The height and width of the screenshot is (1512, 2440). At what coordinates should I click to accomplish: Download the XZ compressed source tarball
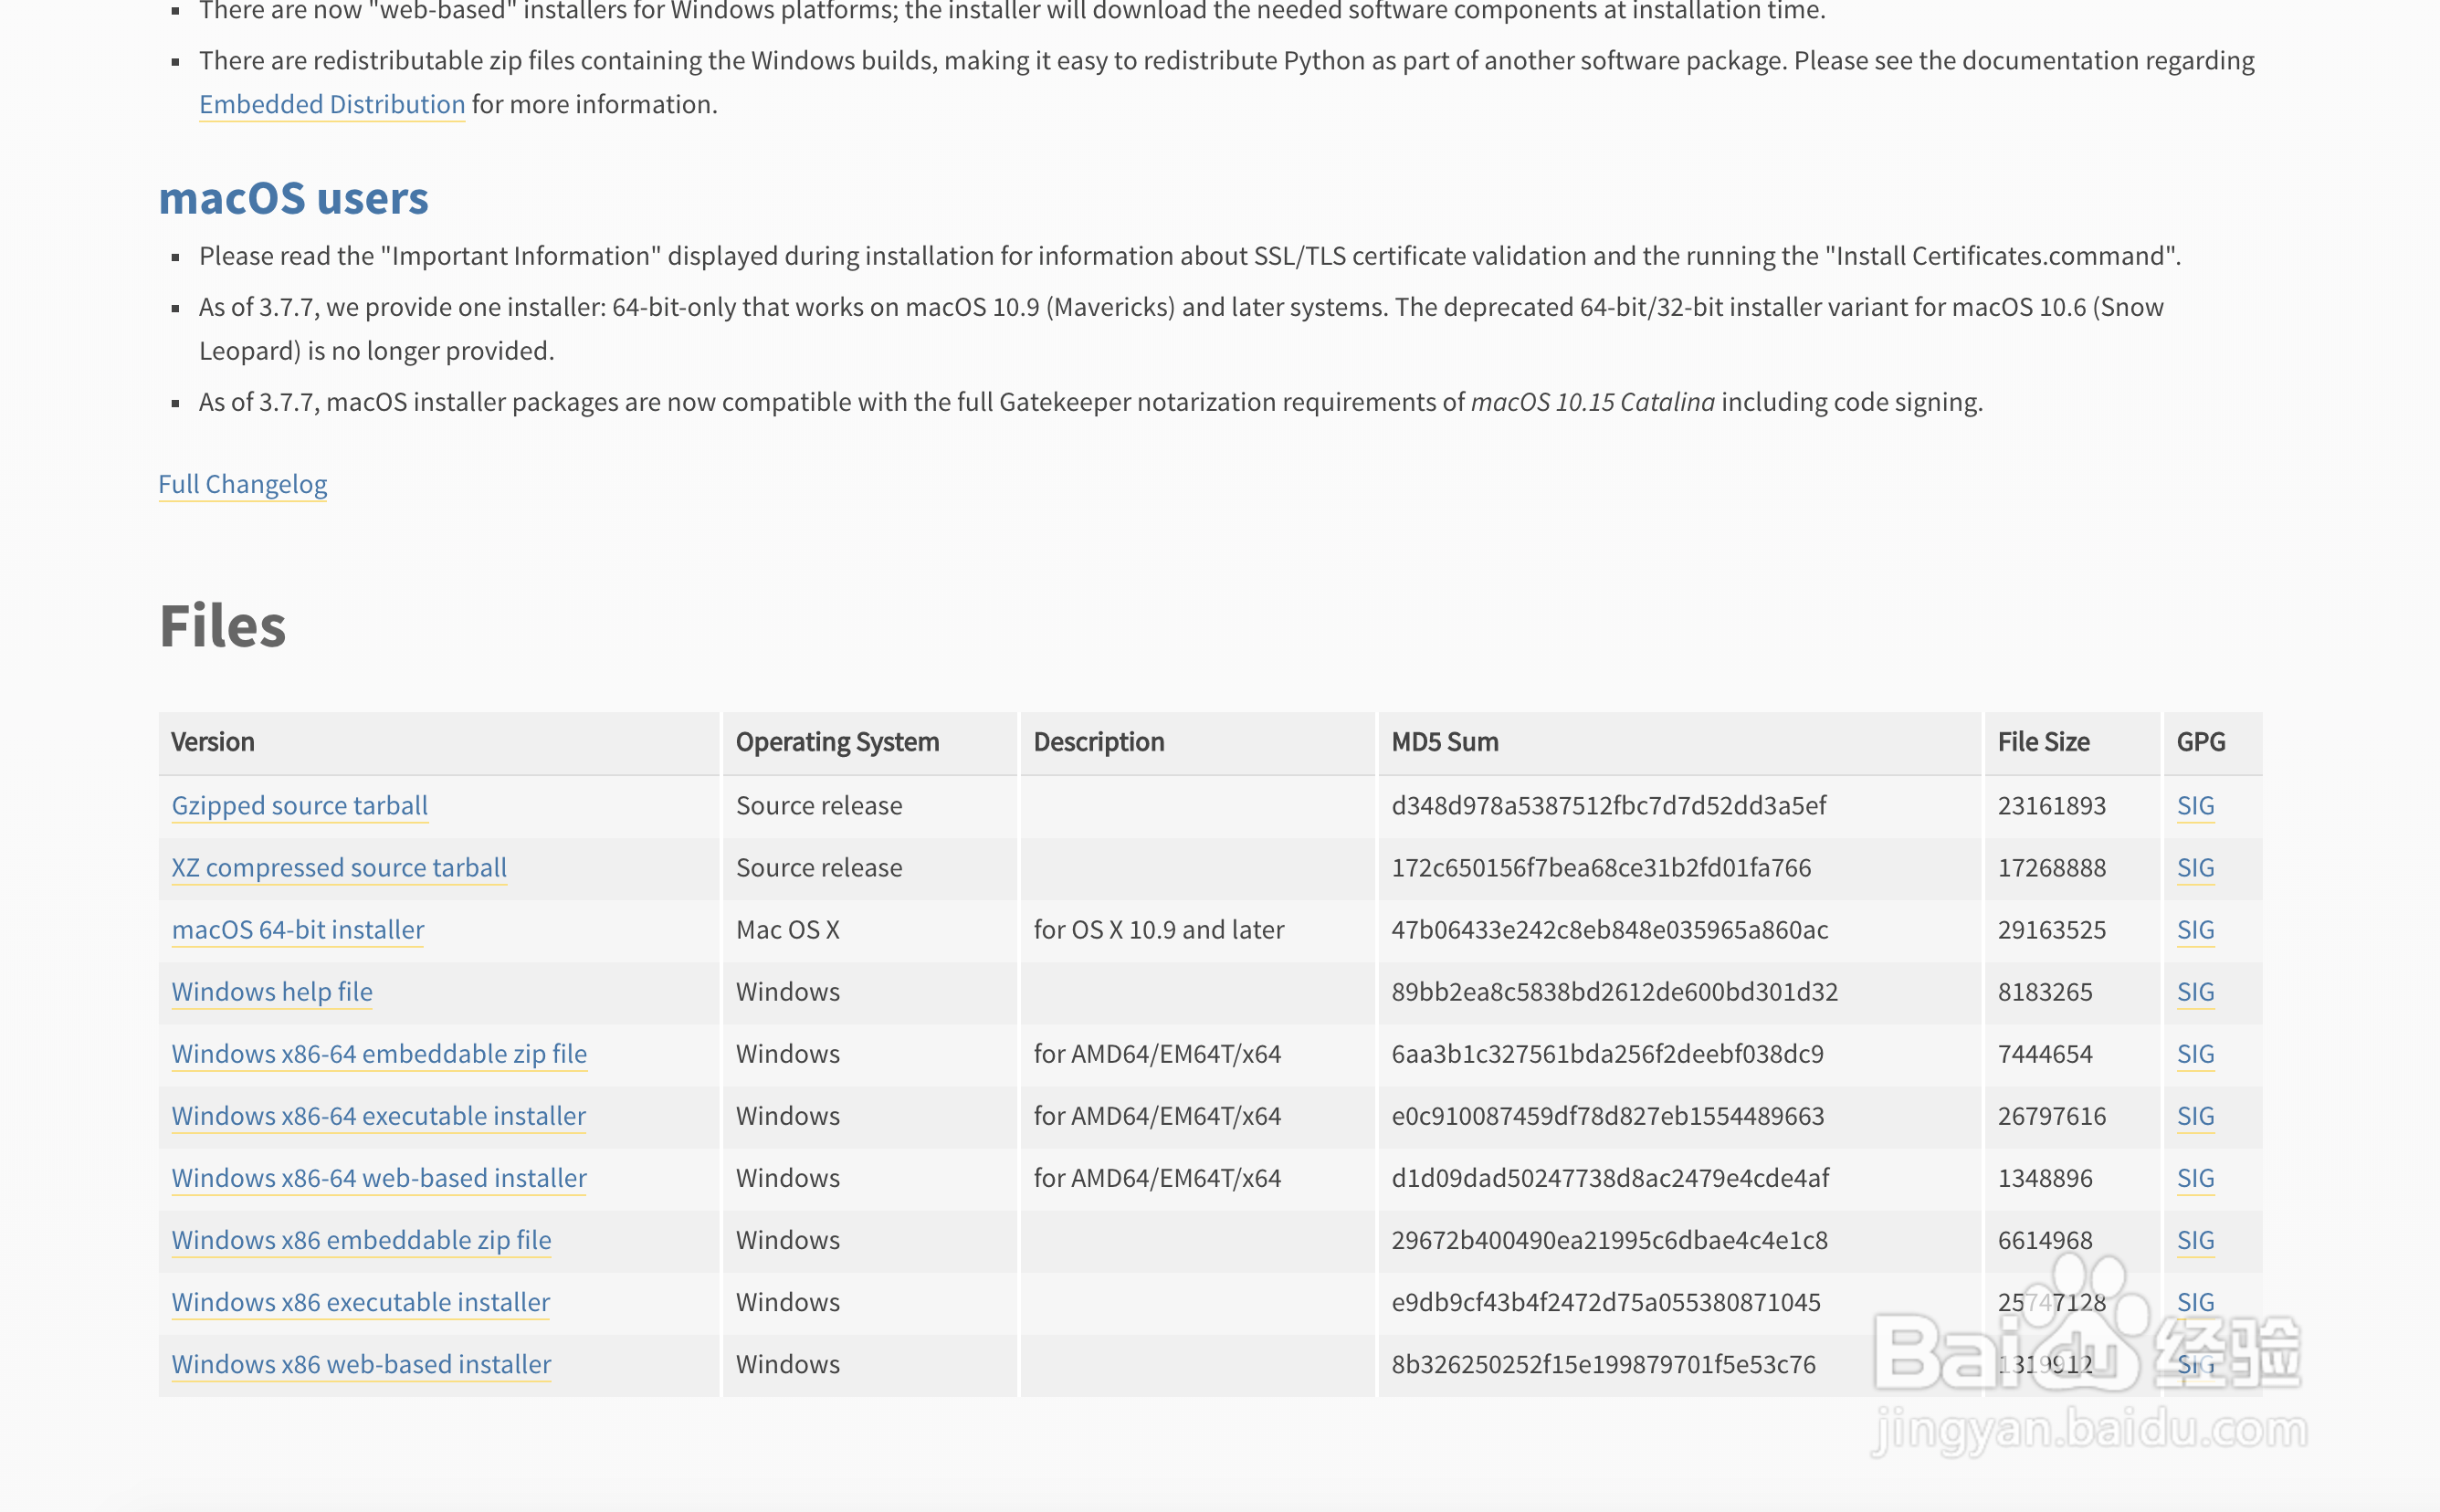338,867
